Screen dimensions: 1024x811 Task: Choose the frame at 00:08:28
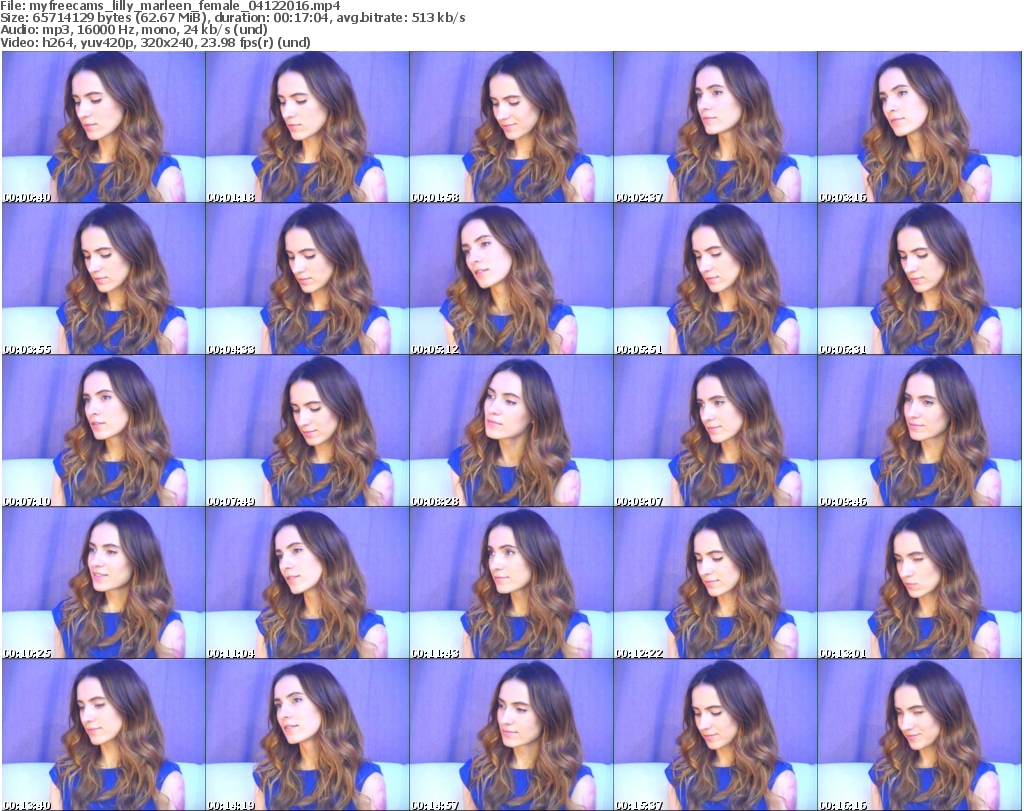[x=511, y=432]
